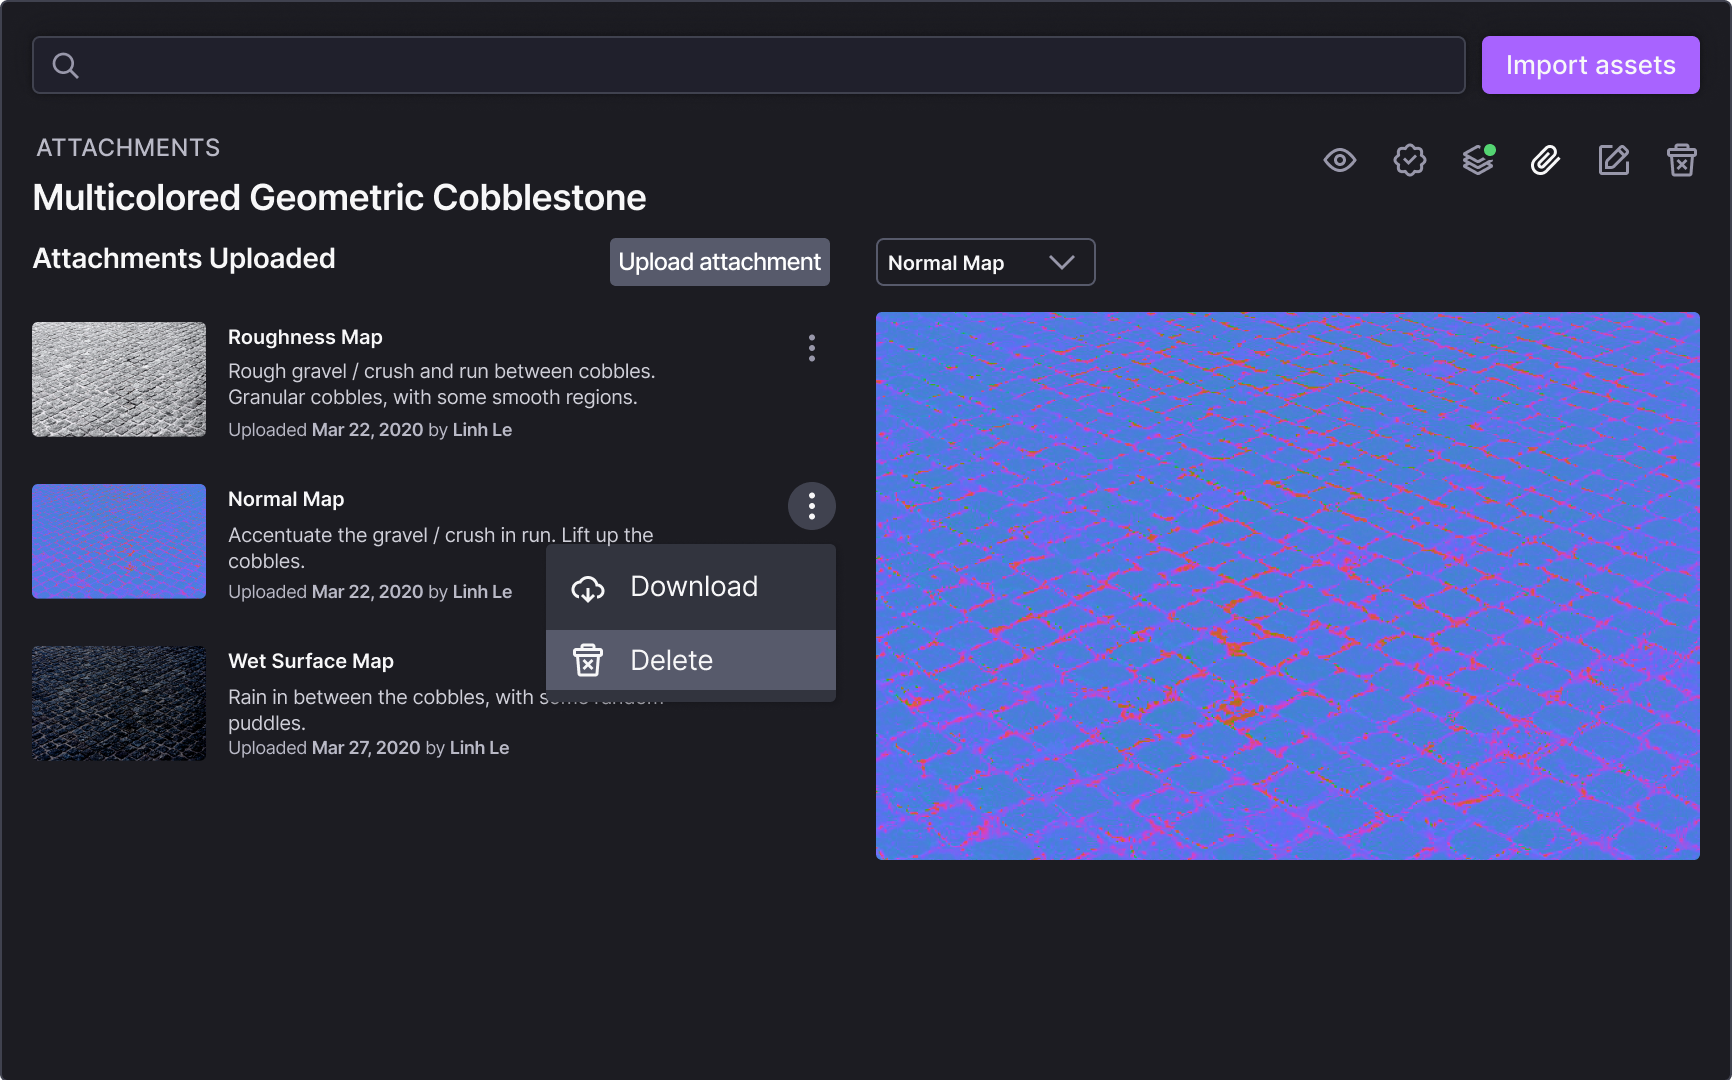Click the edit pencil icon
This screenshot has height=1080, width=1732.
click(x=1614, y=160)
